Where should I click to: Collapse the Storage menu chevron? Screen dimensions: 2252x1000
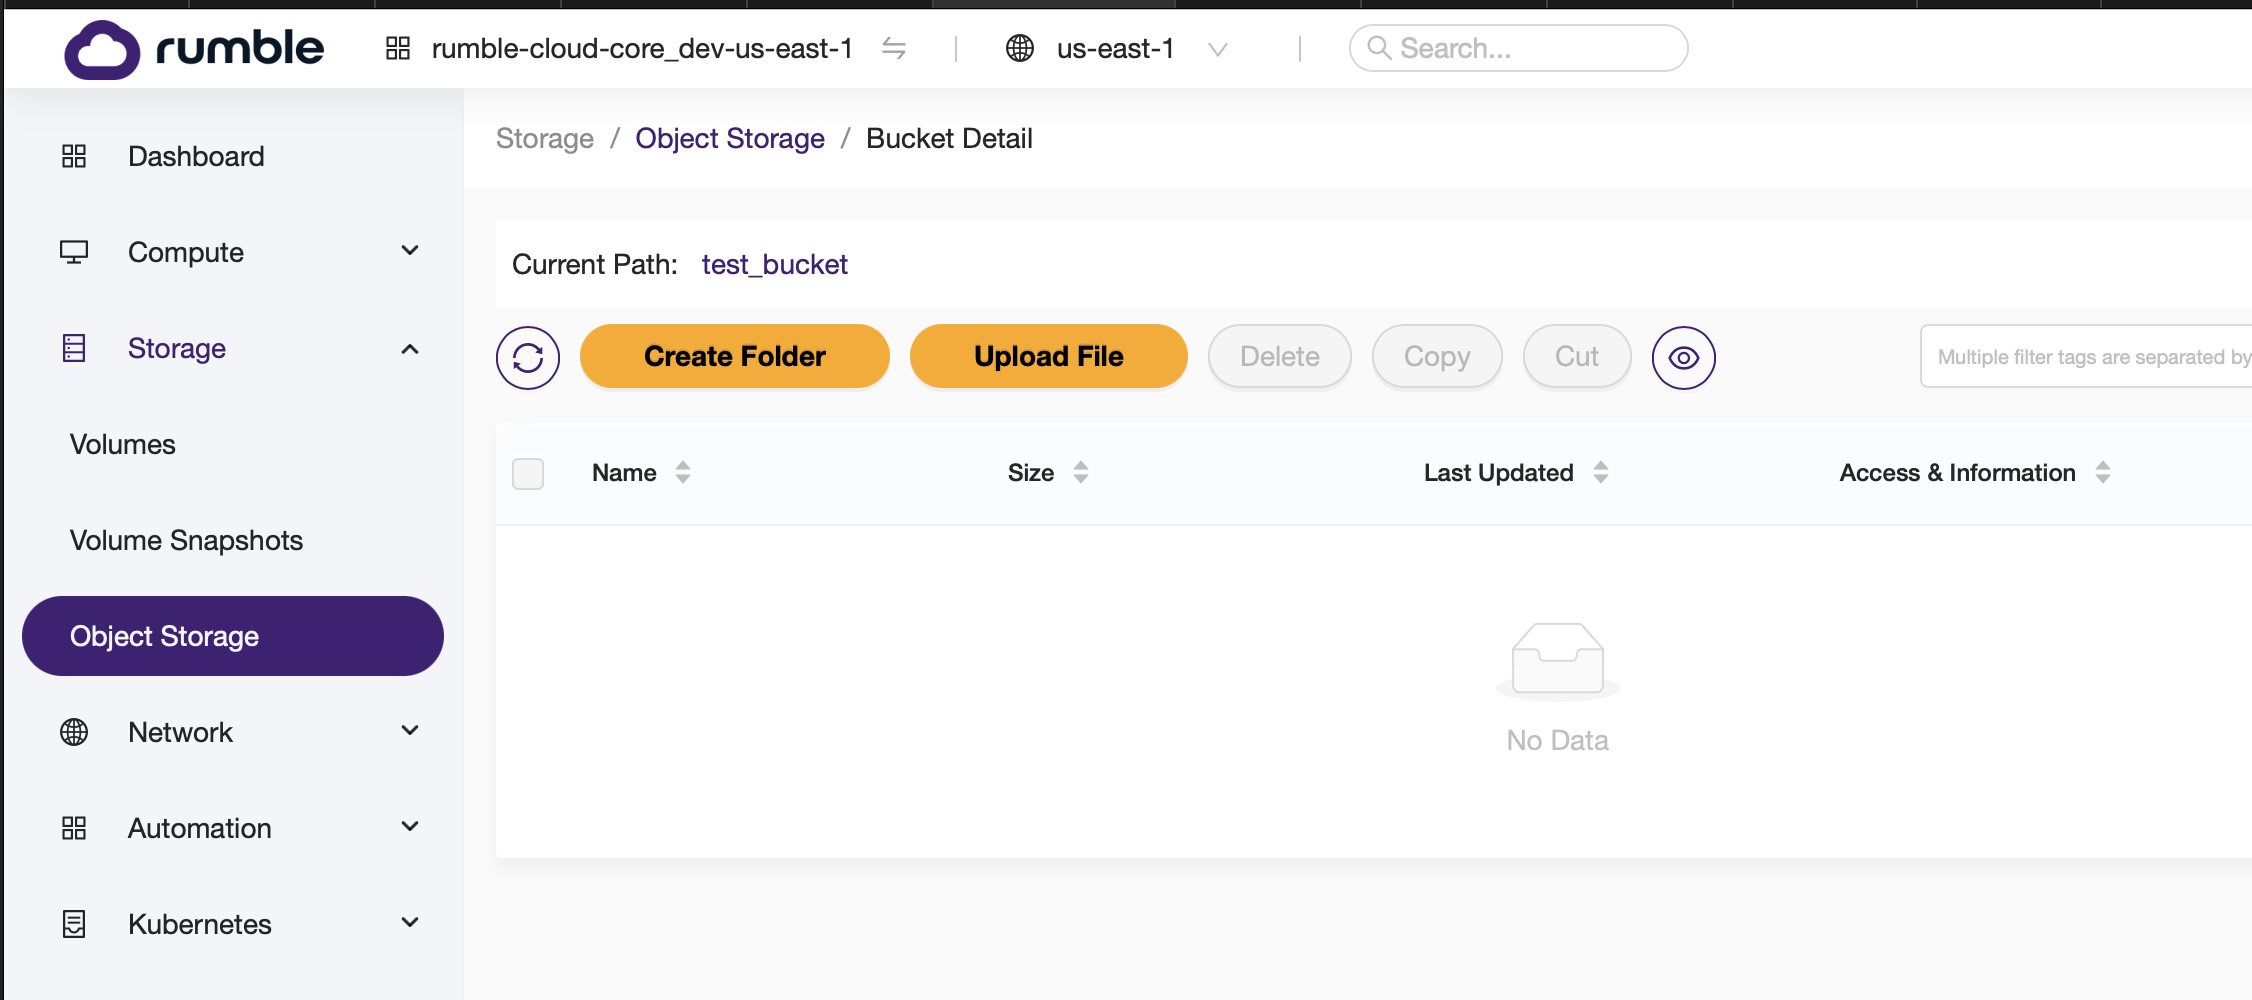[x=410, y=349]
